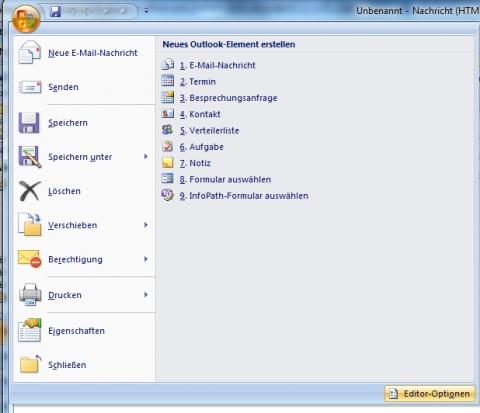Select 8. Formular auswählen entry
The height and width of the screenshot is (413, 480).
click(x=225, y=180)
